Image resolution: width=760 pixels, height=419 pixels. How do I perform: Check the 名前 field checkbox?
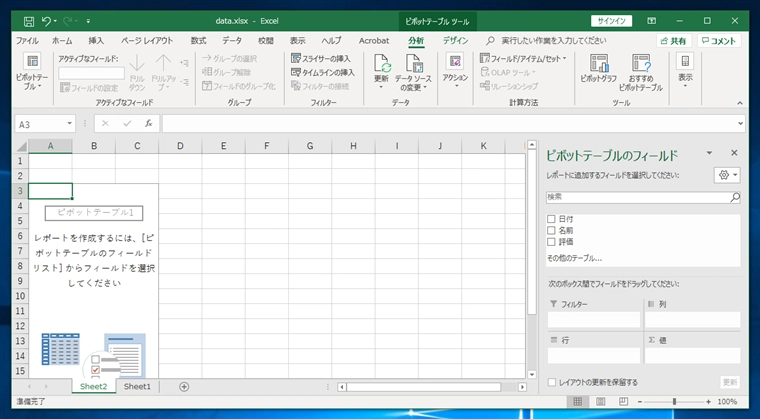click(x=552, y=230)
